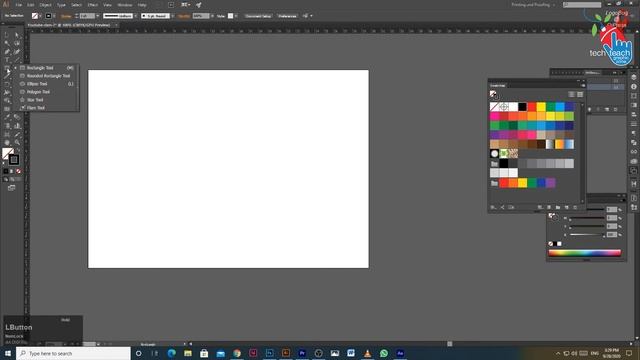Open the Change Screen Mode icon
640x360 pixels.
point(11,188)
